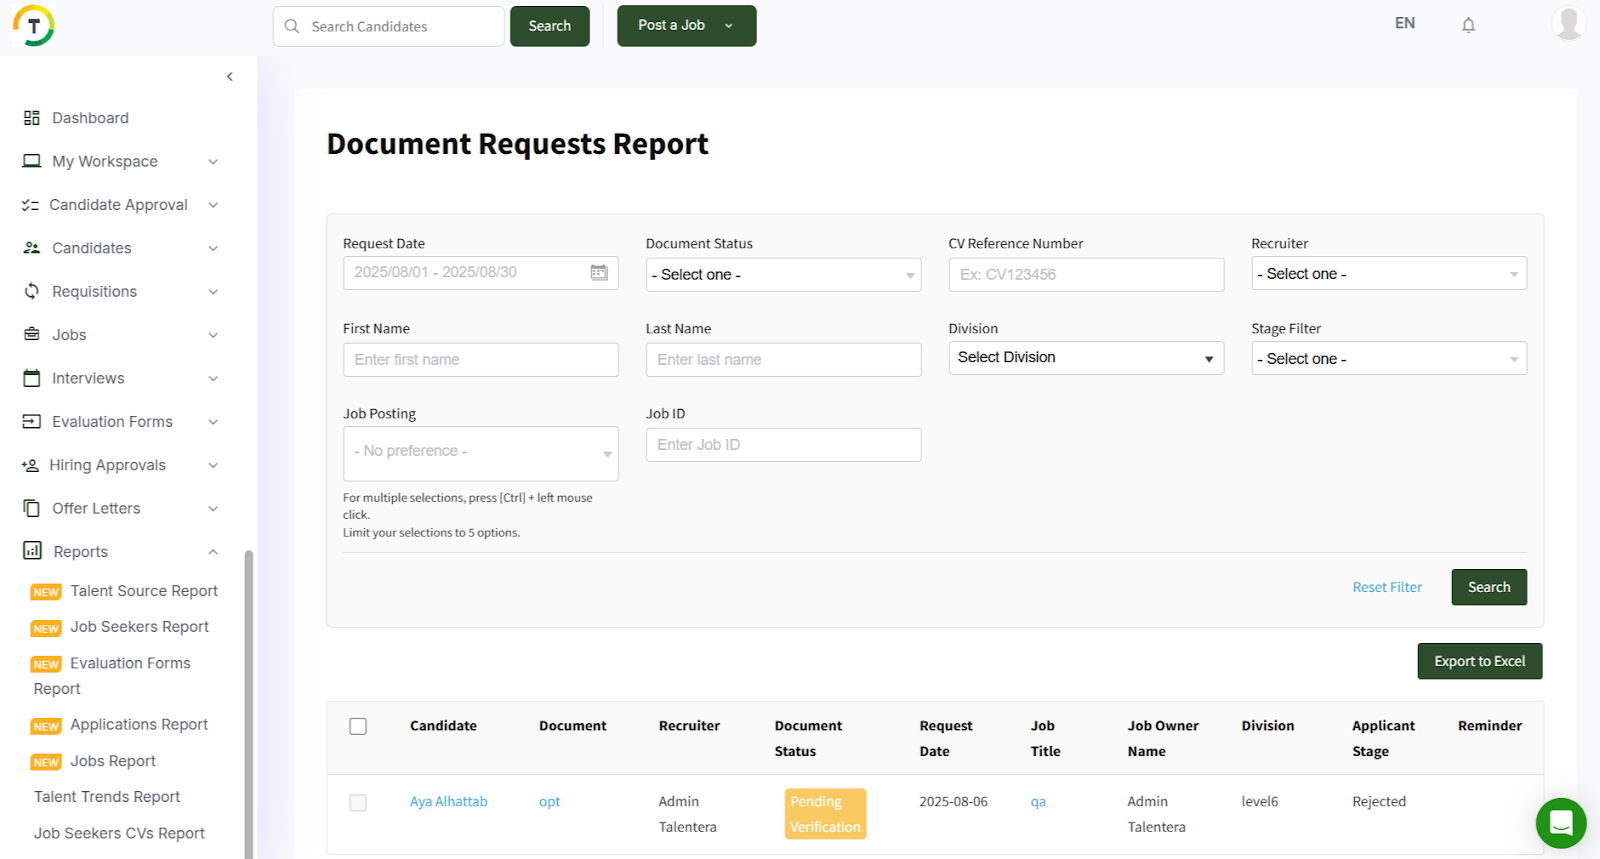This screenshot has width=1600, height=859.
Task: Open the Talent Source Report menu item
Action: 143,591
